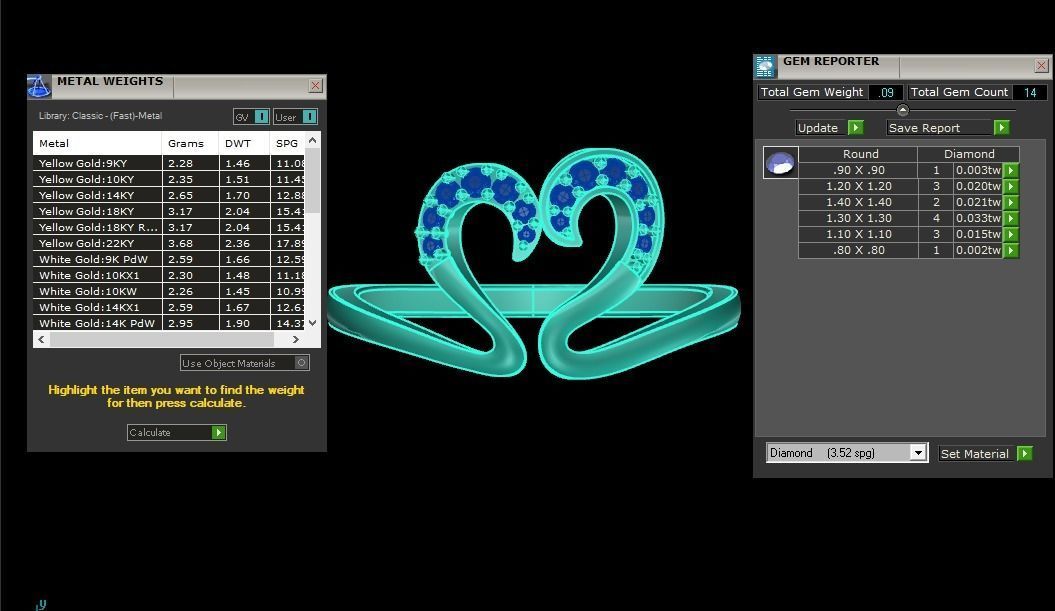Click the 0.033tw weight value
The height and width of the screenshot is (611, 1055).
978,219
